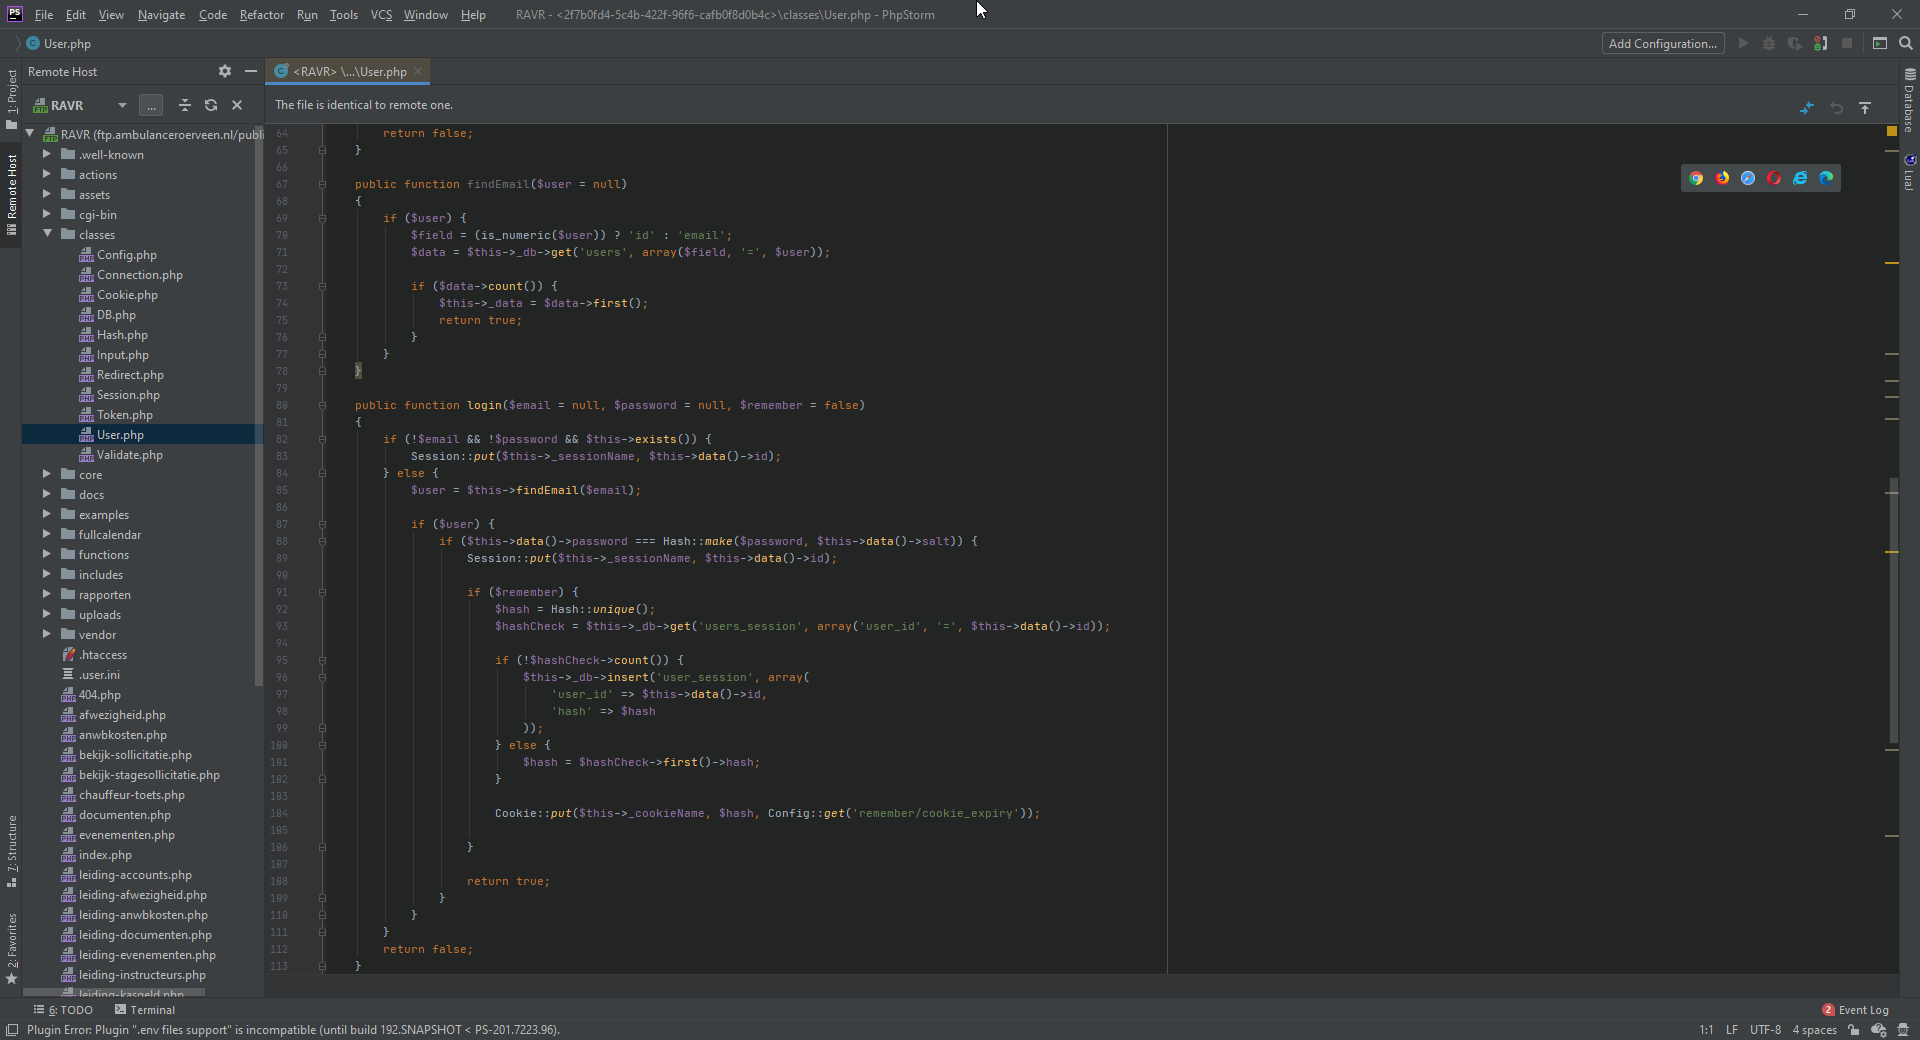Toggle tool window quick access in corner

(x=12, y=1030)
